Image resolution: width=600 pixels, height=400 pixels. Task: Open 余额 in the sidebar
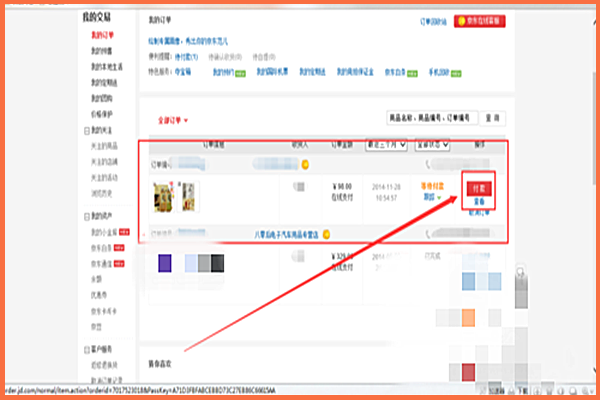point(96,279)
